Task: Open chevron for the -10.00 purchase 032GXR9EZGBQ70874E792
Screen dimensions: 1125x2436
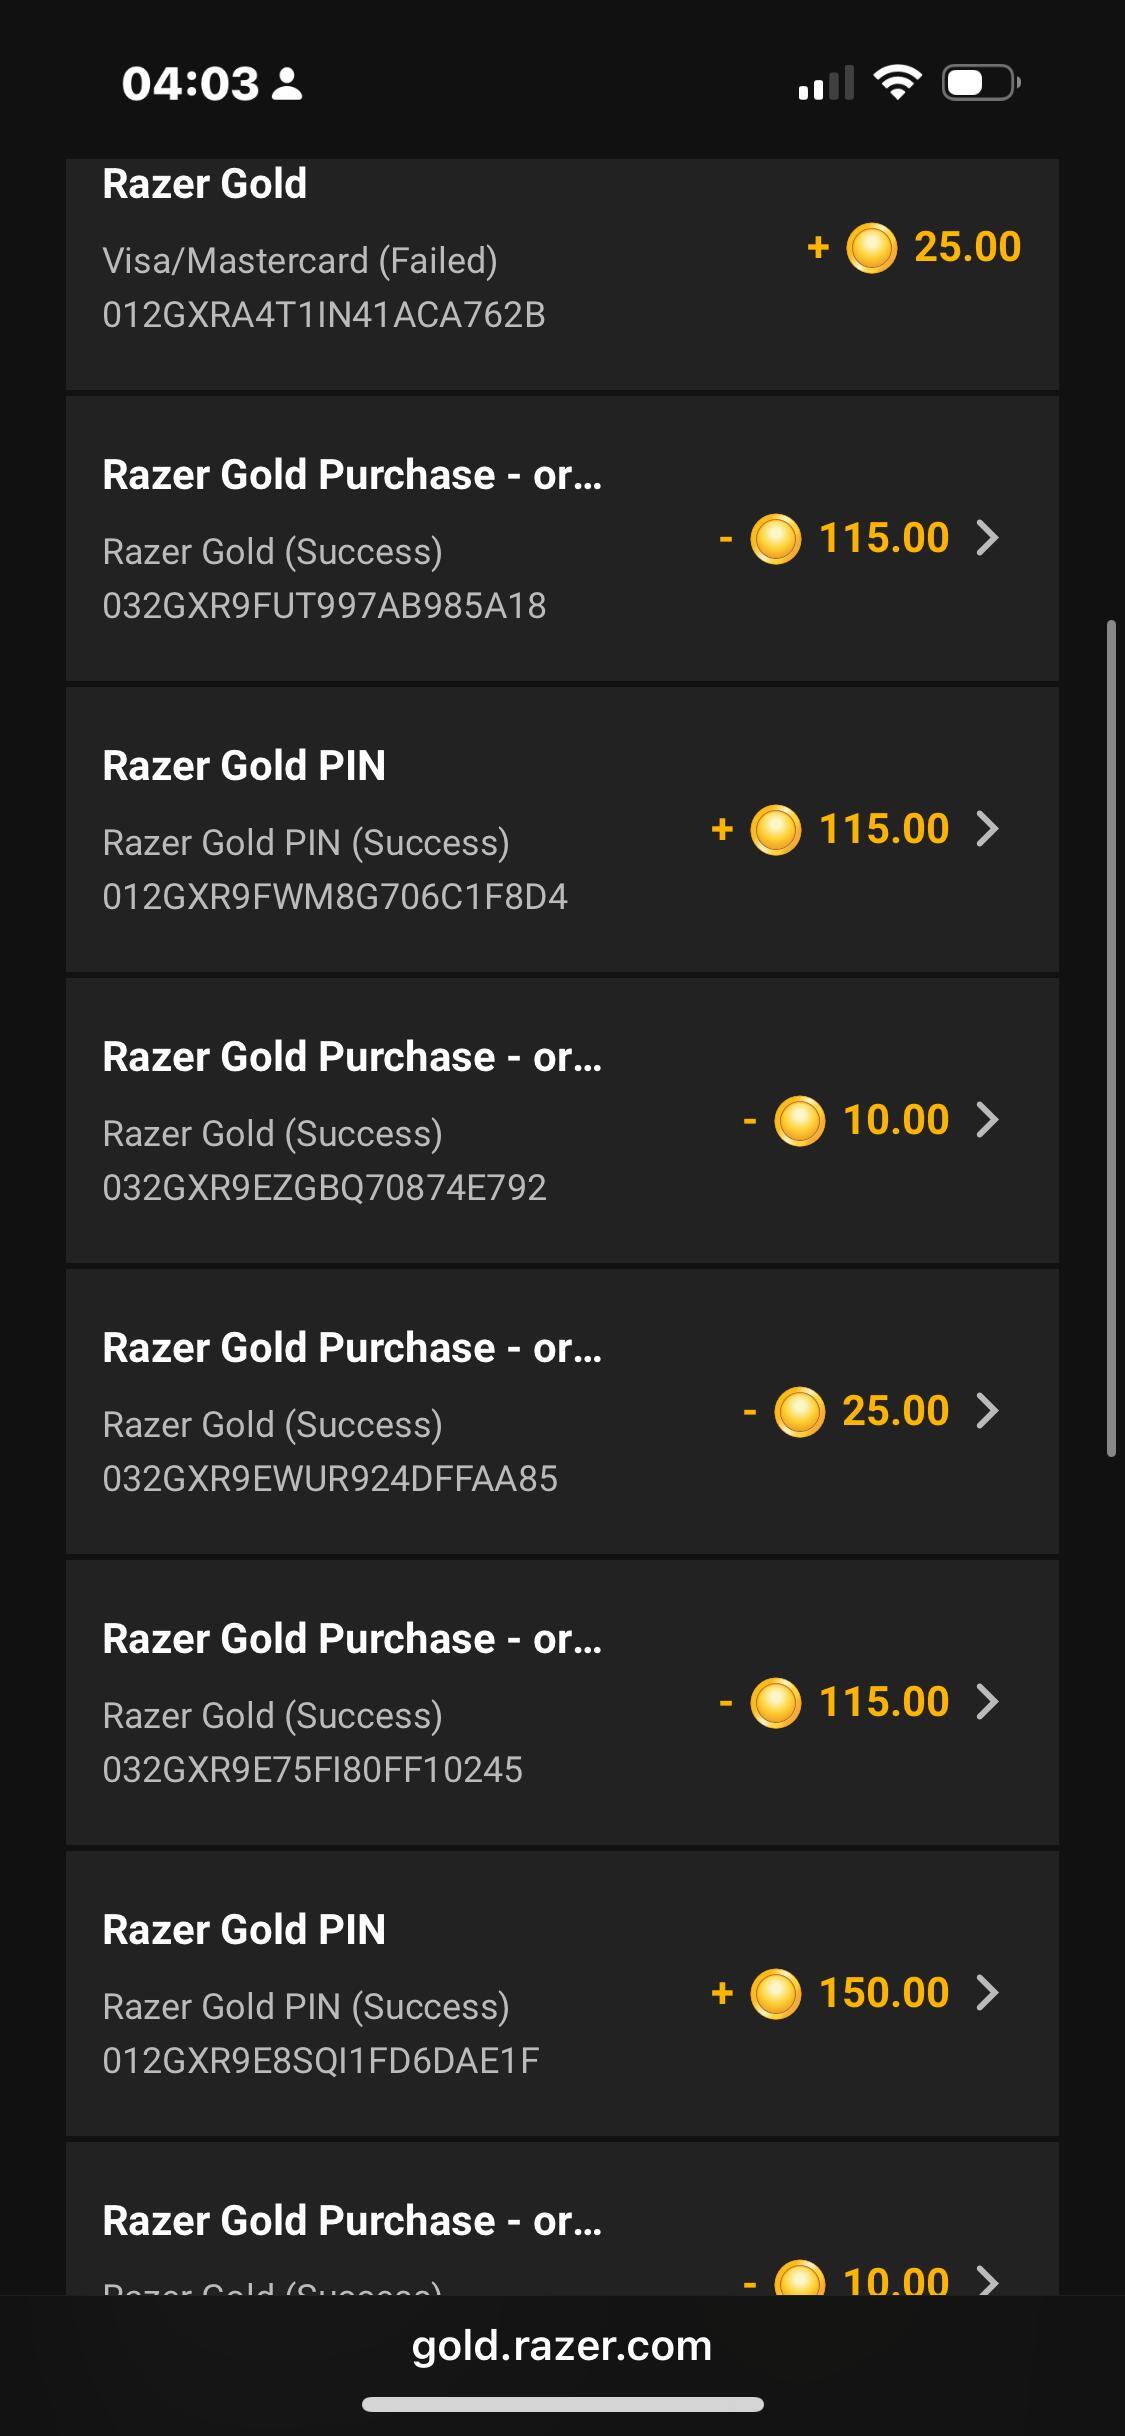Action: tap(987, 1120)
